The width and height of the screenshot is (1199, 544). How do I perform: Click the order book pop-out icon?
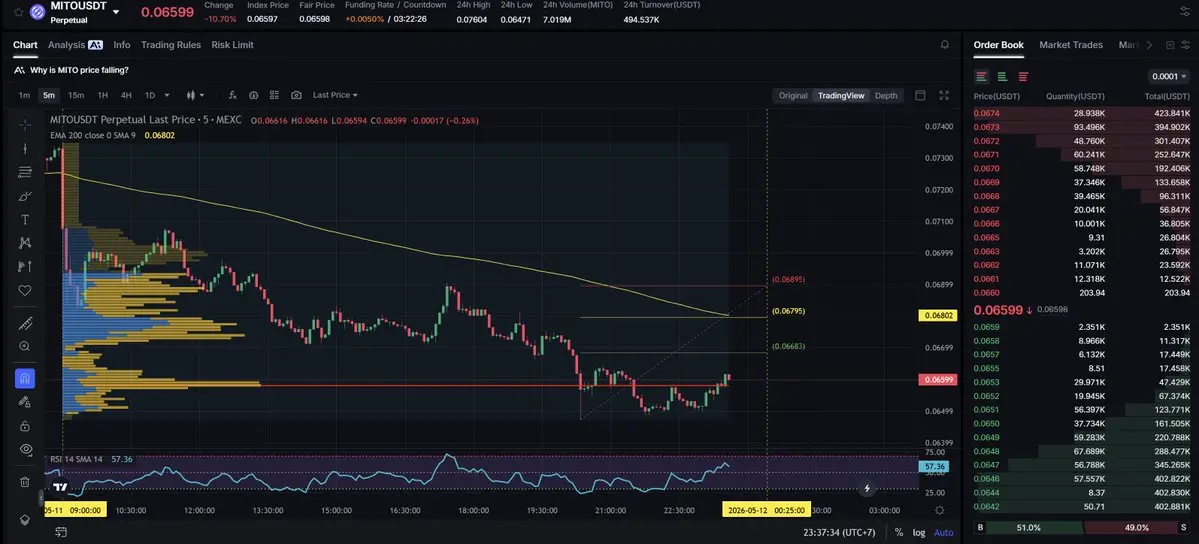point(1170,45)
